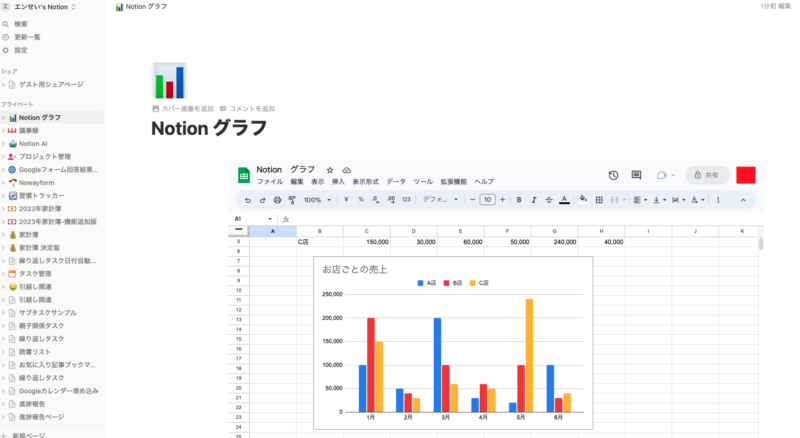The width and height of the screenshot is (800, 438).
Task: Increase font size with plus button
Action: 502,200
